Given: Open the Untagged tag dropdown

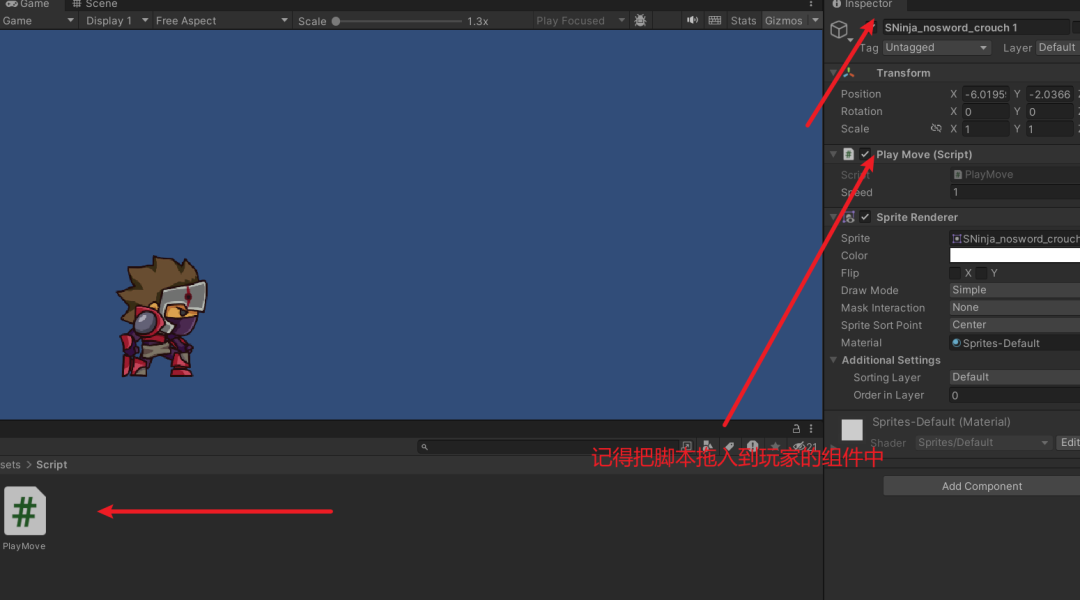Looking at the screenshot, I should pyautogui.click(x=936, y=48).
